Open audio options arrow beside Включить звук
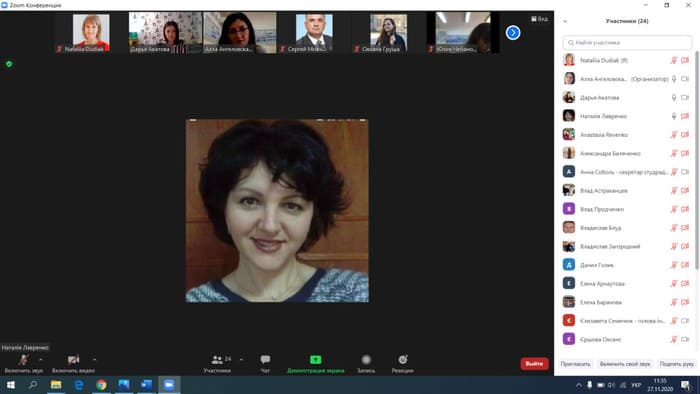 click(x=41, y=360)
